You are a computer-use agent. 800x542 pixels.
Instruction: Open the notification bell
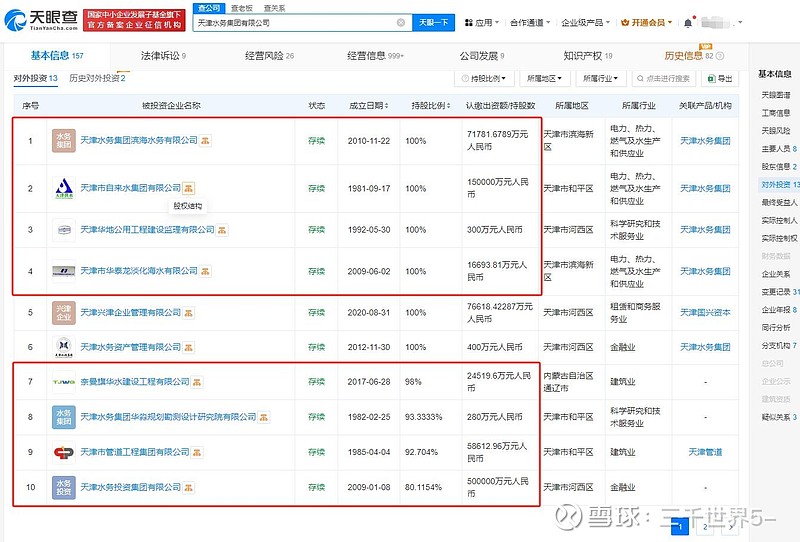(x=688, y=22)
